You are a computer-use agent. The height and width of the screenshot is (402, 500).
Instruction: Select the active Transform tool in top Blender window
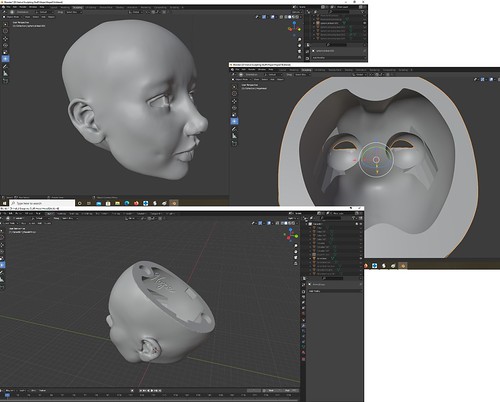coord(5,59)
